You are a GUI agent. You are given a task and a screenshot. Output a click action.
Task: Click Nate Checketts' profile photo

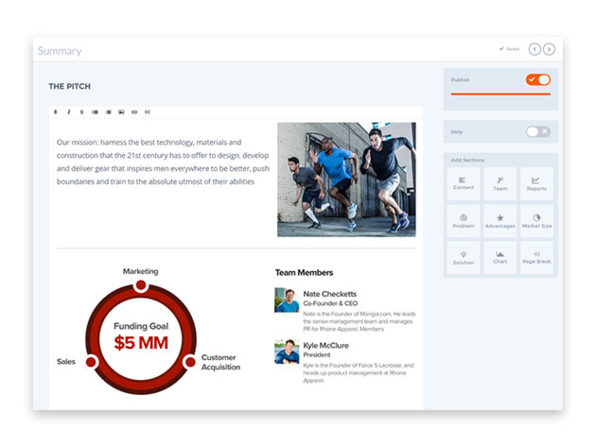(x=287, y=300)
